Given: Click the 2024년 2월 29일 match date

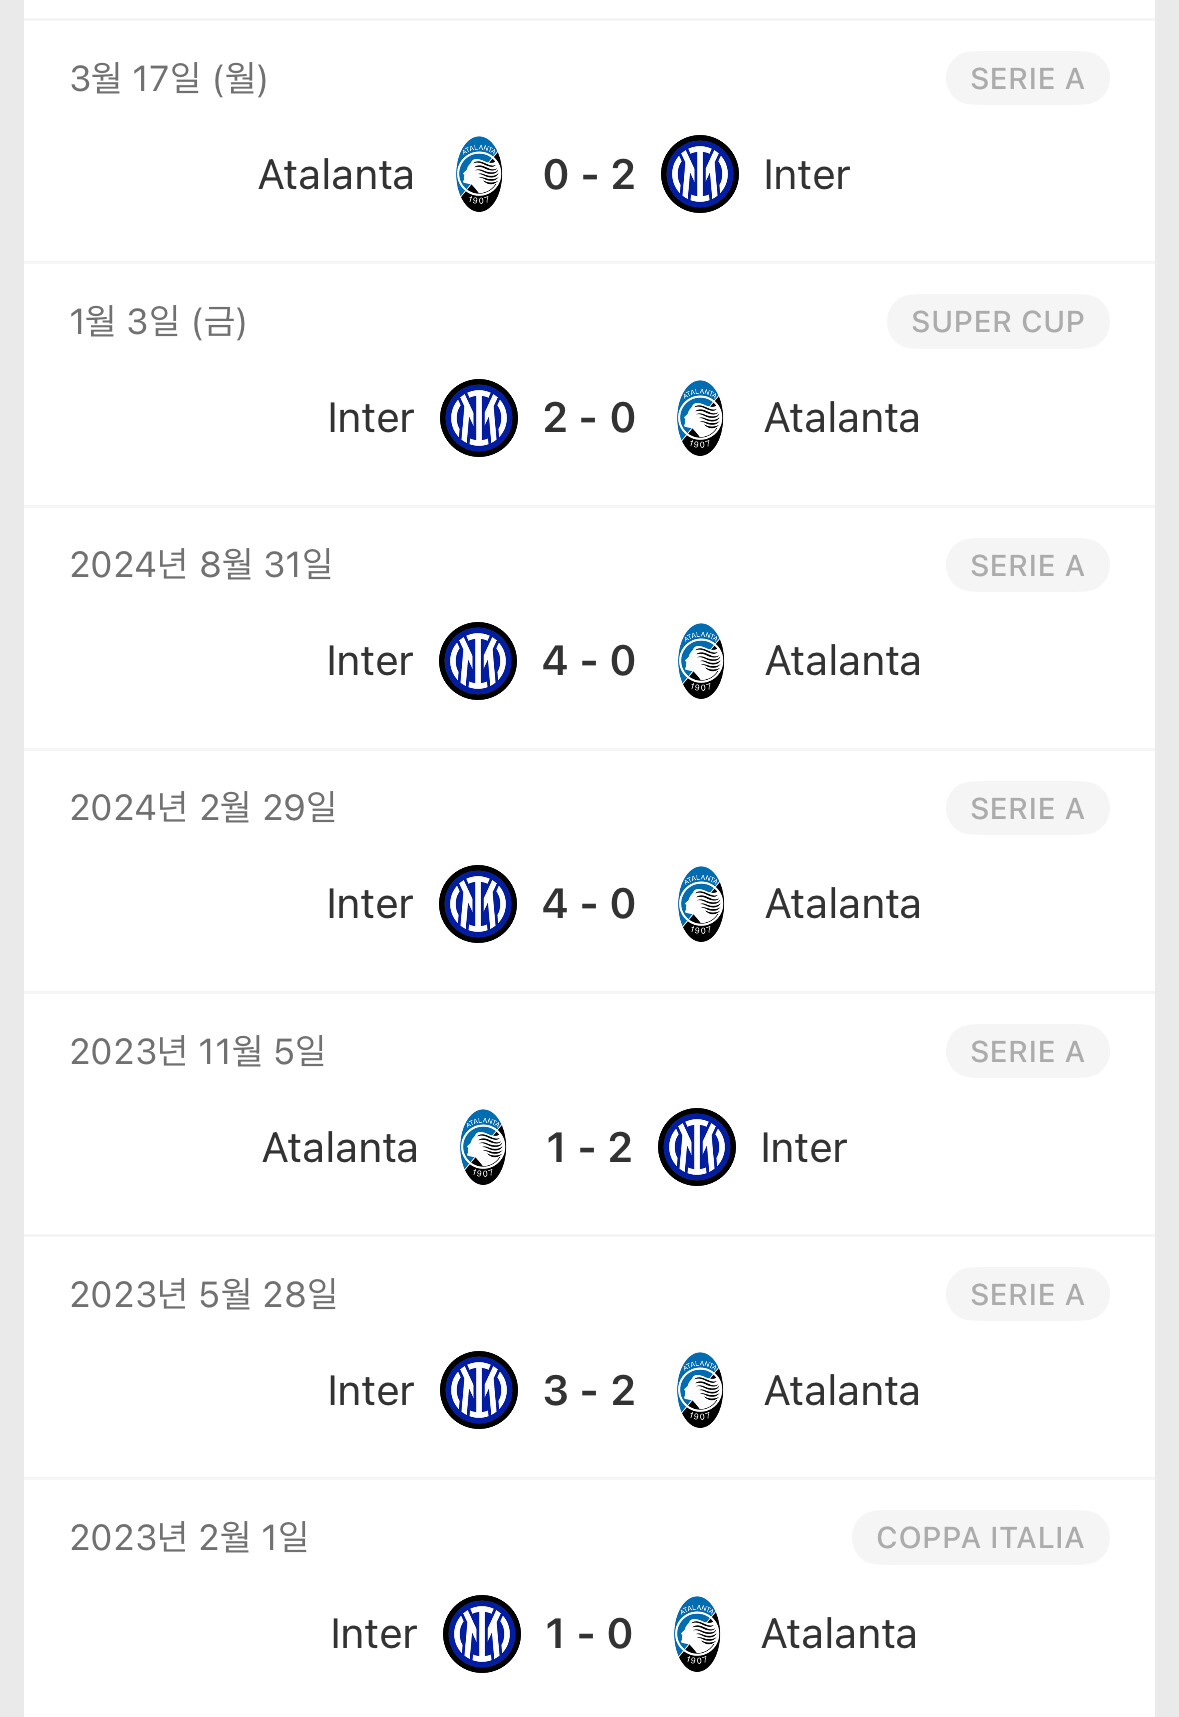Looking at the screenshot, I should click(203, 808).
